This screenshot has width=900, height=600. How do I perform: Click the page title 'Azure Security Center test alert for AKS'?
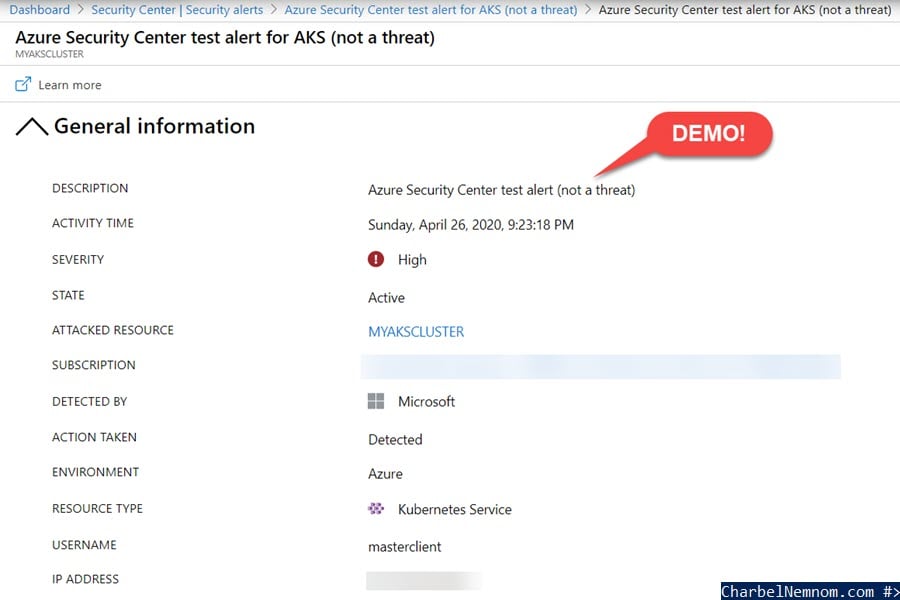click(170, 37)
